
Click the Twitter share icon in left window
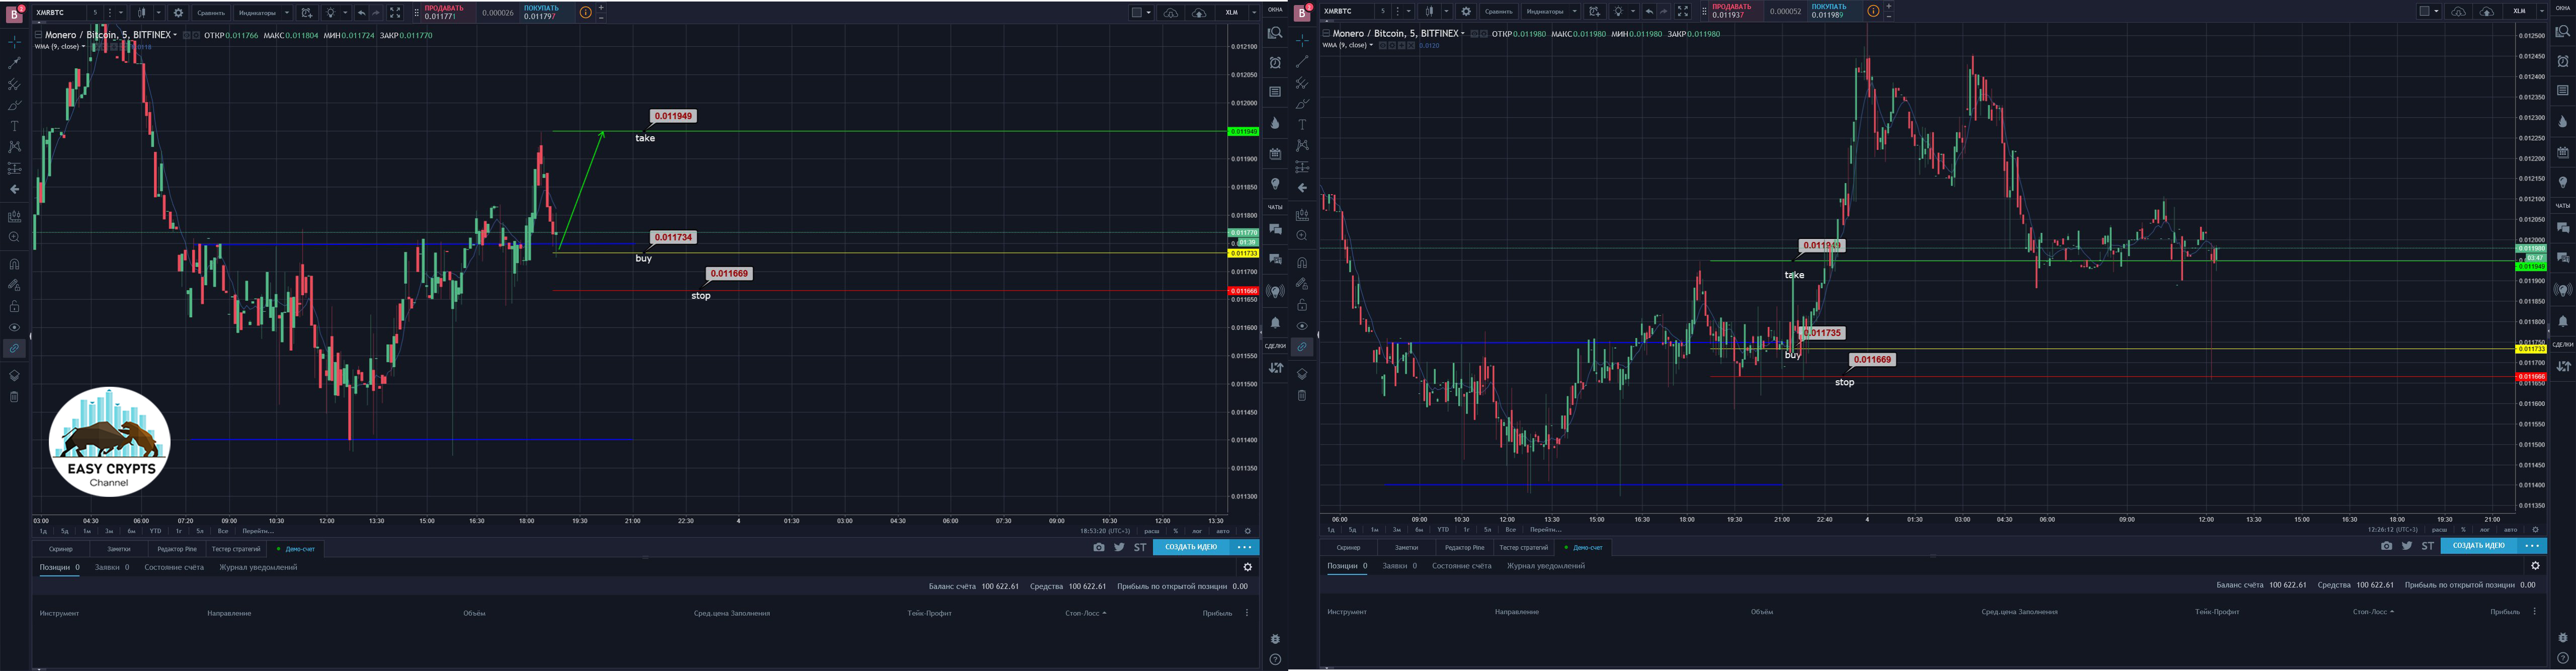click(1119, 547)
